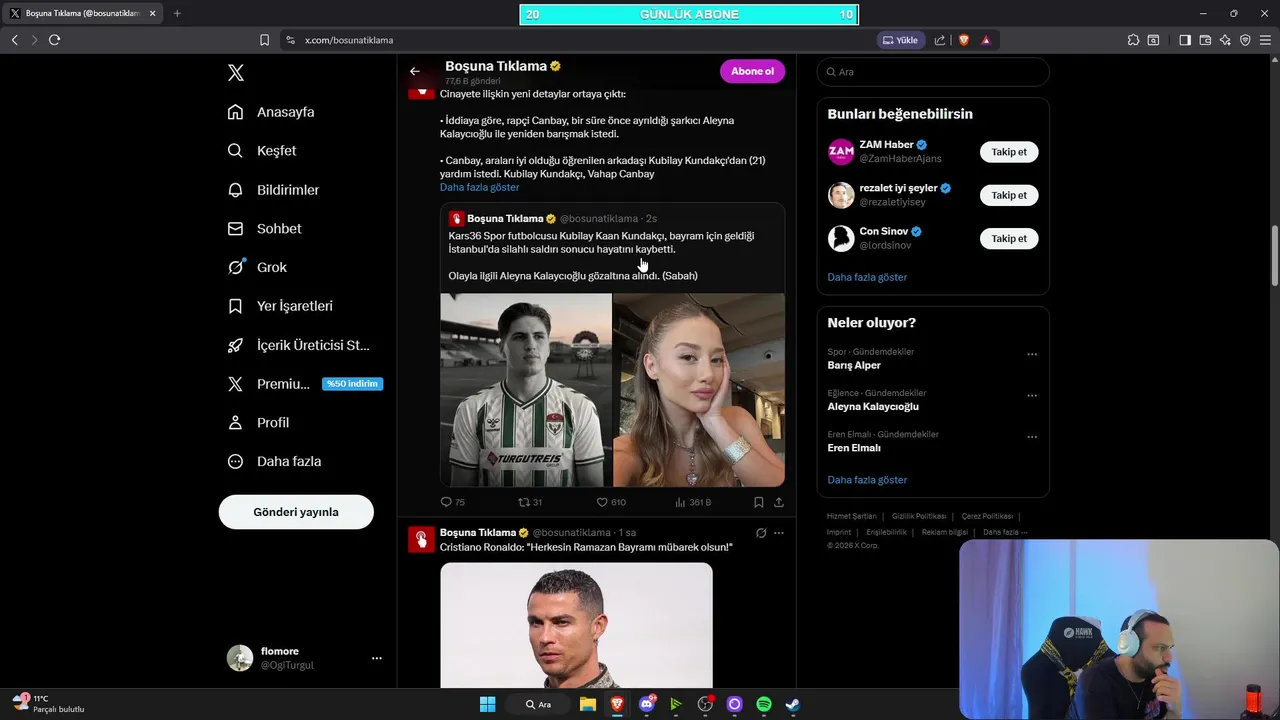
Task: Follow rezalet iyi şeyler with Takip et
Action: (x=1009, y=195)
